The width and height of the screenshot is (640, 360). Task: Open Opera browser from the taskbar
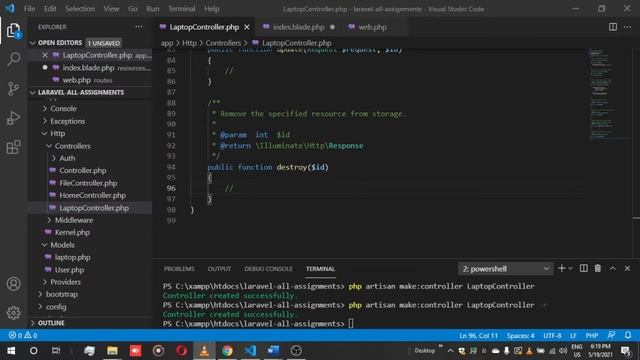coord(182,351)
